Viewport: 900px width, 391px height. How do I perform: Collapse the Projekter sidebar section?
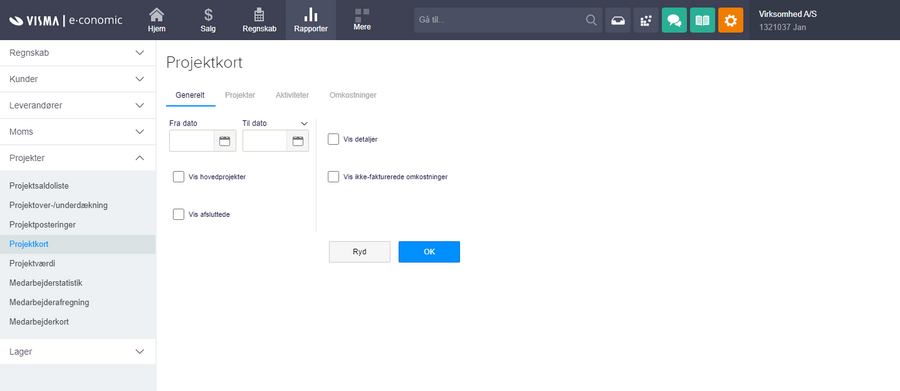[77, 158]
